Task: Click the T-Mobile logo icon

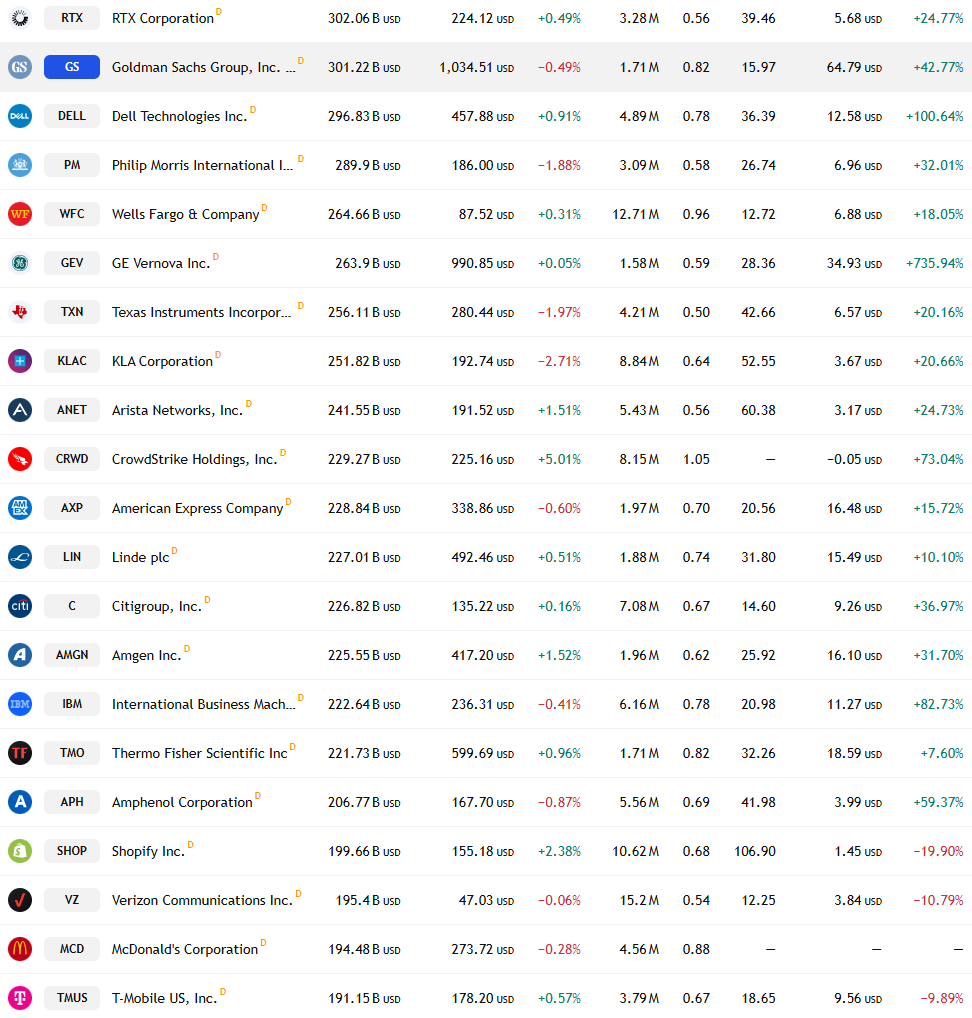Action: [x=20, y=998]
